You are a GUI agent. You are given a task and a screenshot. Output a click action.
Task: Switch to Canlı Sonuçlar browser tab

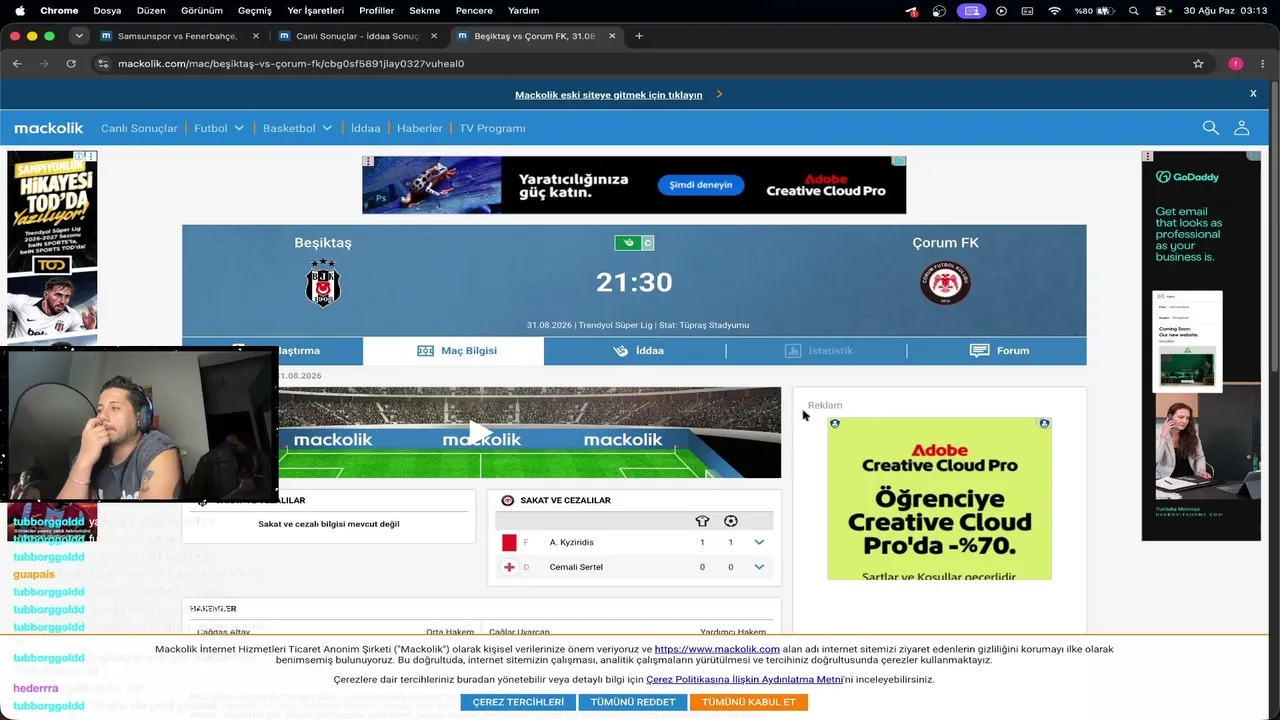(357, 36)
